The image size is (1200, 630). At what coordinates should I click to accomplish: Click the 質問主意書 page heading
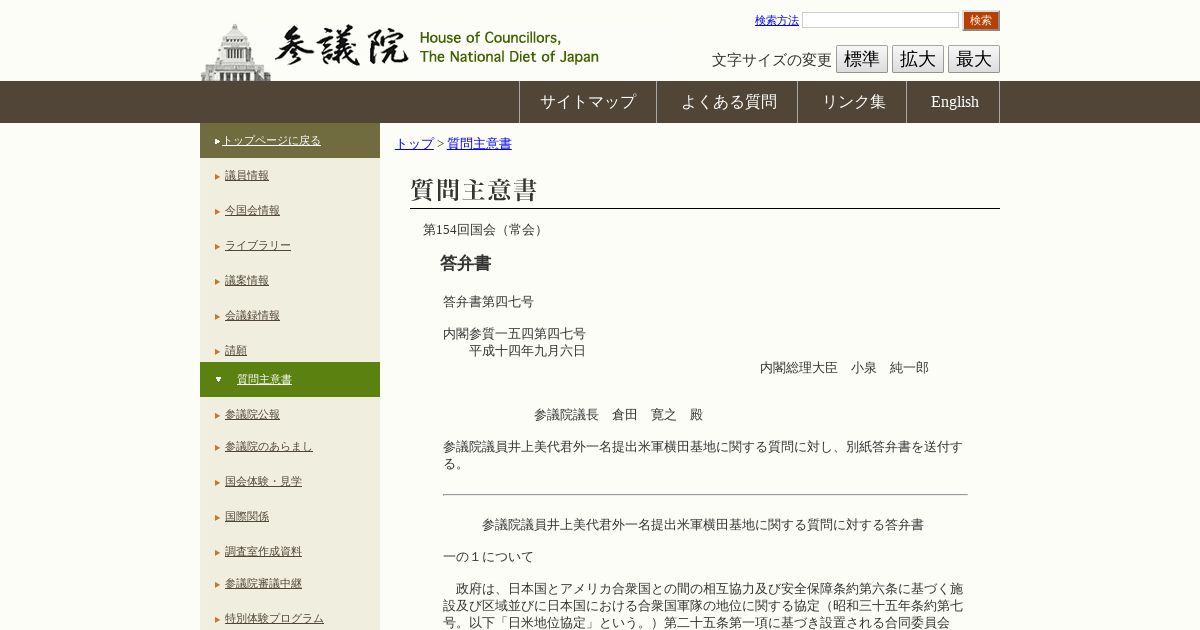(x=474, y=190)
